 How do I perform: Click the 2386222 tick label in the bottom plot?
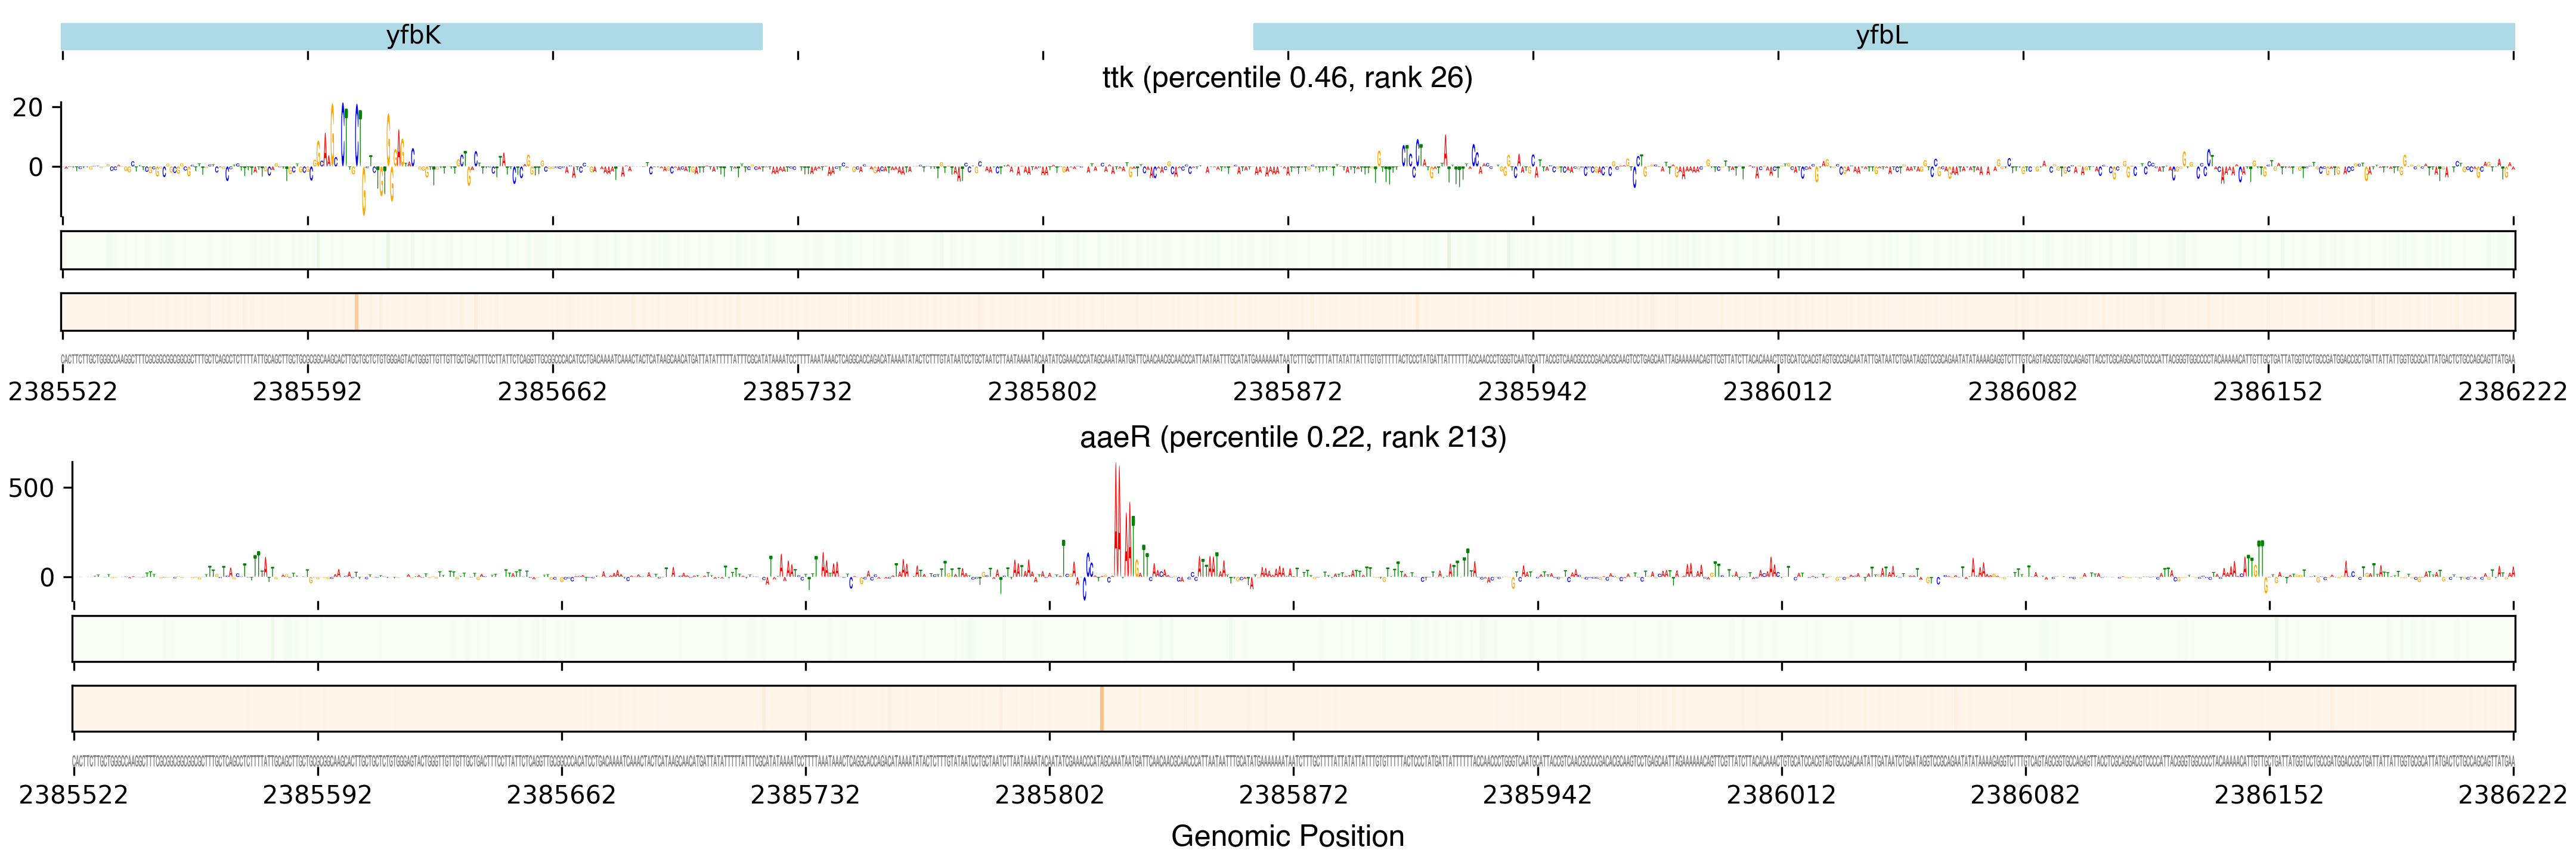(x=2512, y=795)
